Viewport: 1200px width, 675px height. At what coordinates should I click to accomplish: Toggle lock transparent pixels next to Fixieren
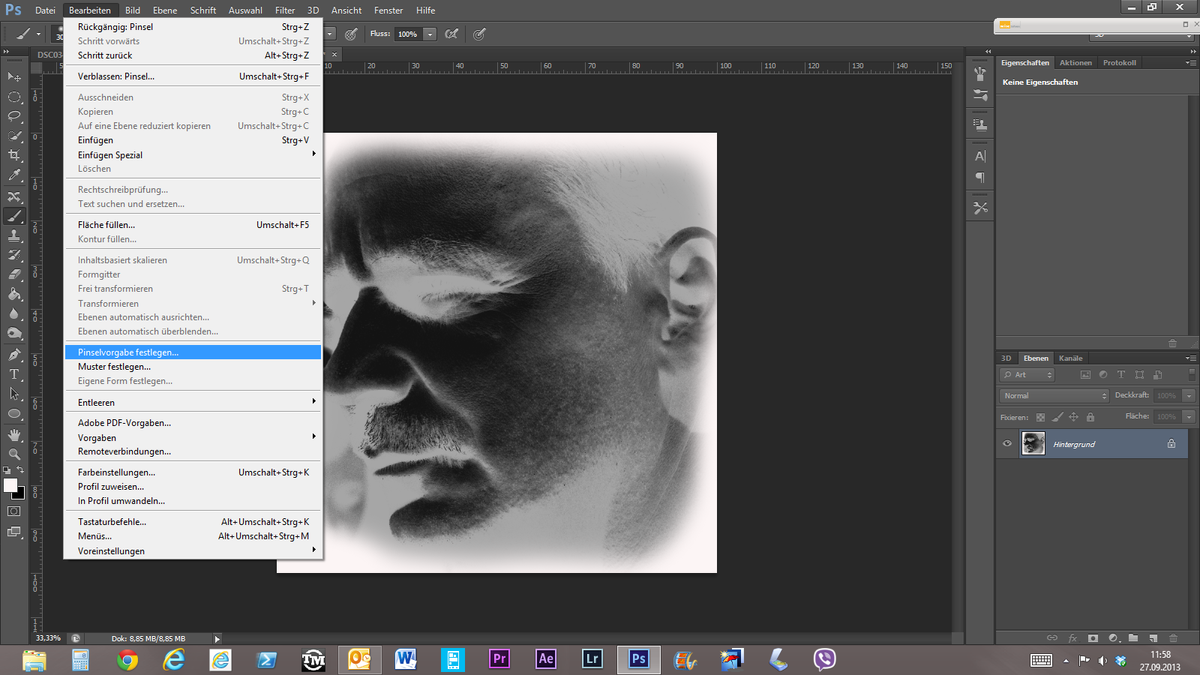1040,416
